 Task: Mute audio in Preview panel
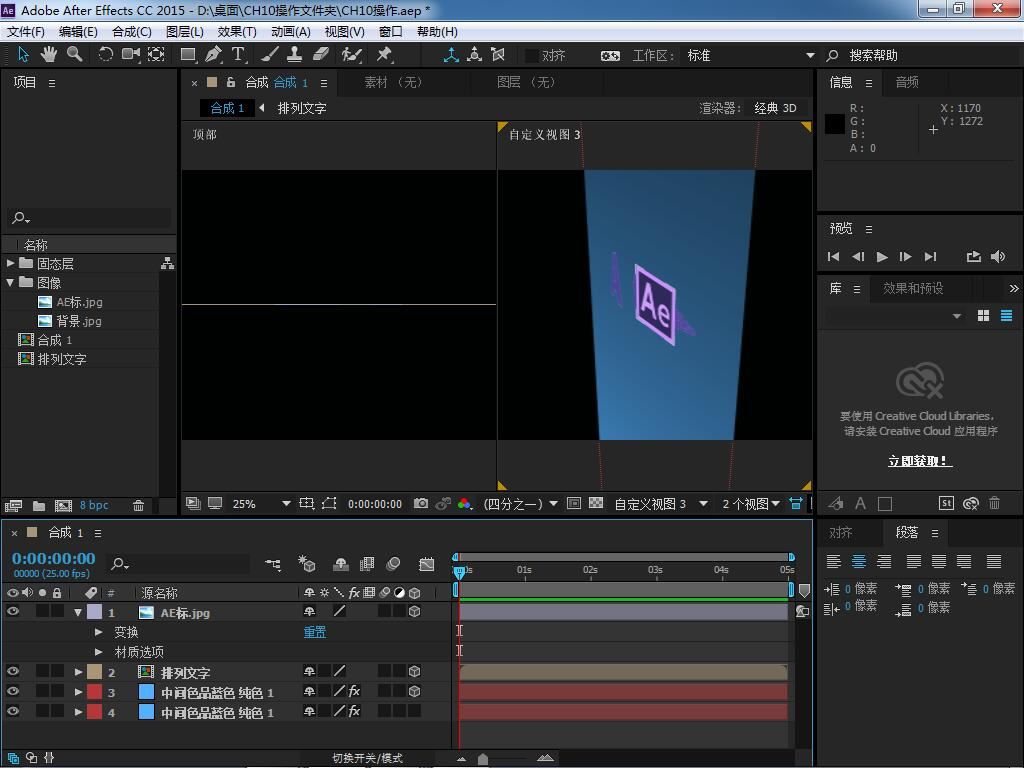(998, 257)
